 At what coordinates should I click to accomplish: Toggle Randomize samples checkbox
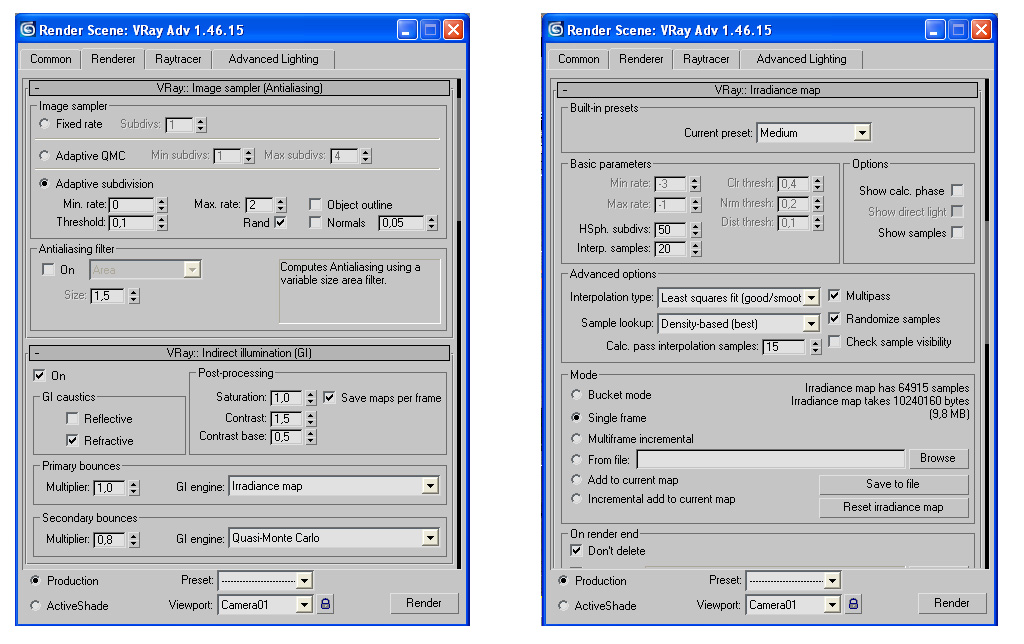(x=834, y=318)
